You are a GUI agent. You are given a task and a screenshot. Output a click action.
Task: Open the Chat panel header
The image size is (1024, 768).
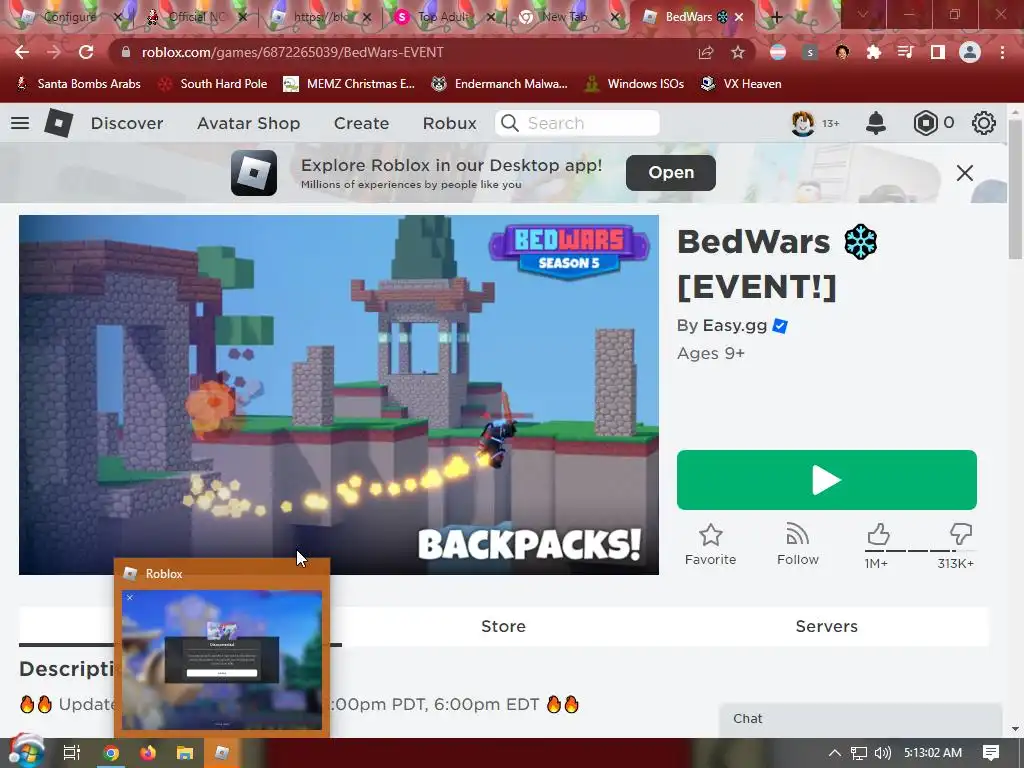(x=860, y=718)
